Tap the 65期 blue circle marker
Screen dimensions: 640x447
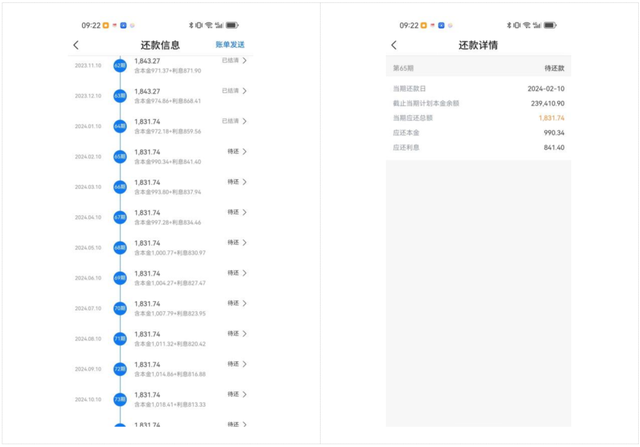120,156
